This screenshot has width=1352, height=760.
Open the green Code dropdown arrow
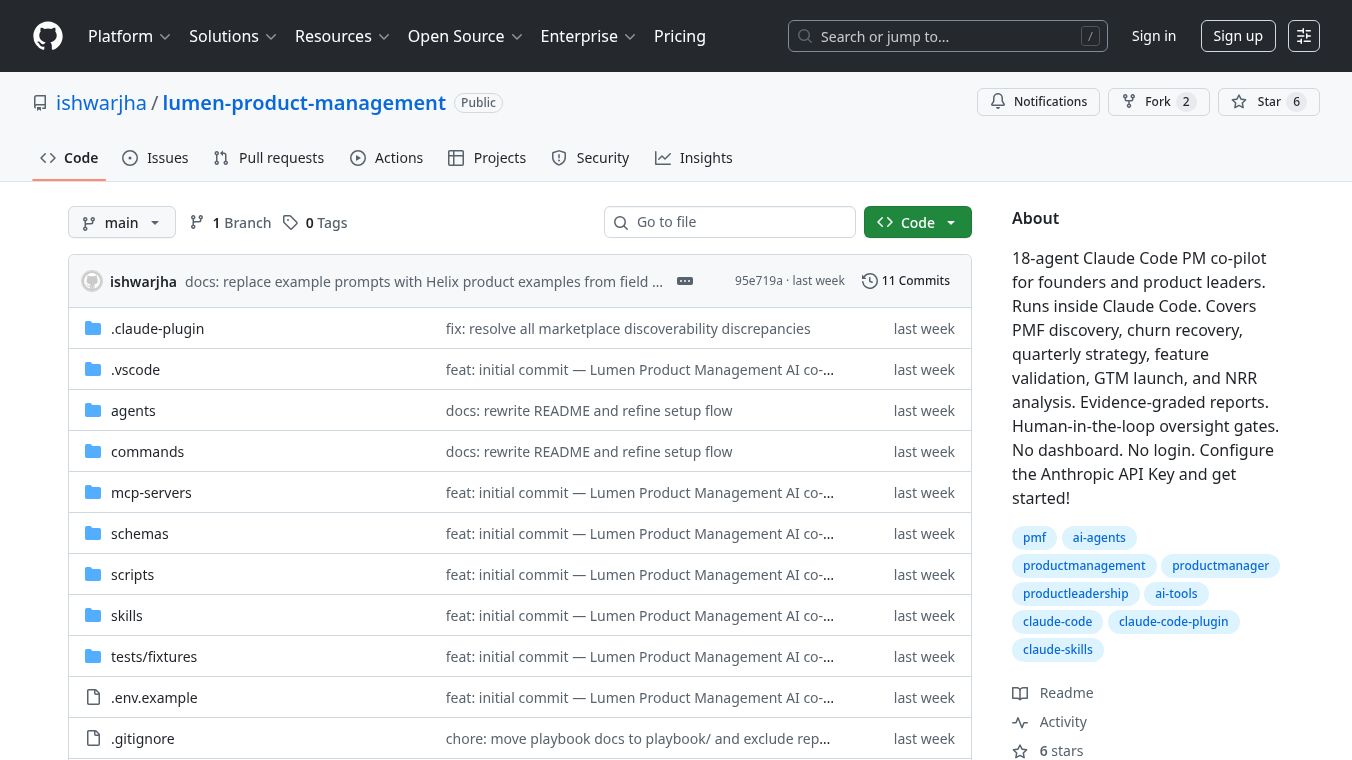[x=950, y=222]
